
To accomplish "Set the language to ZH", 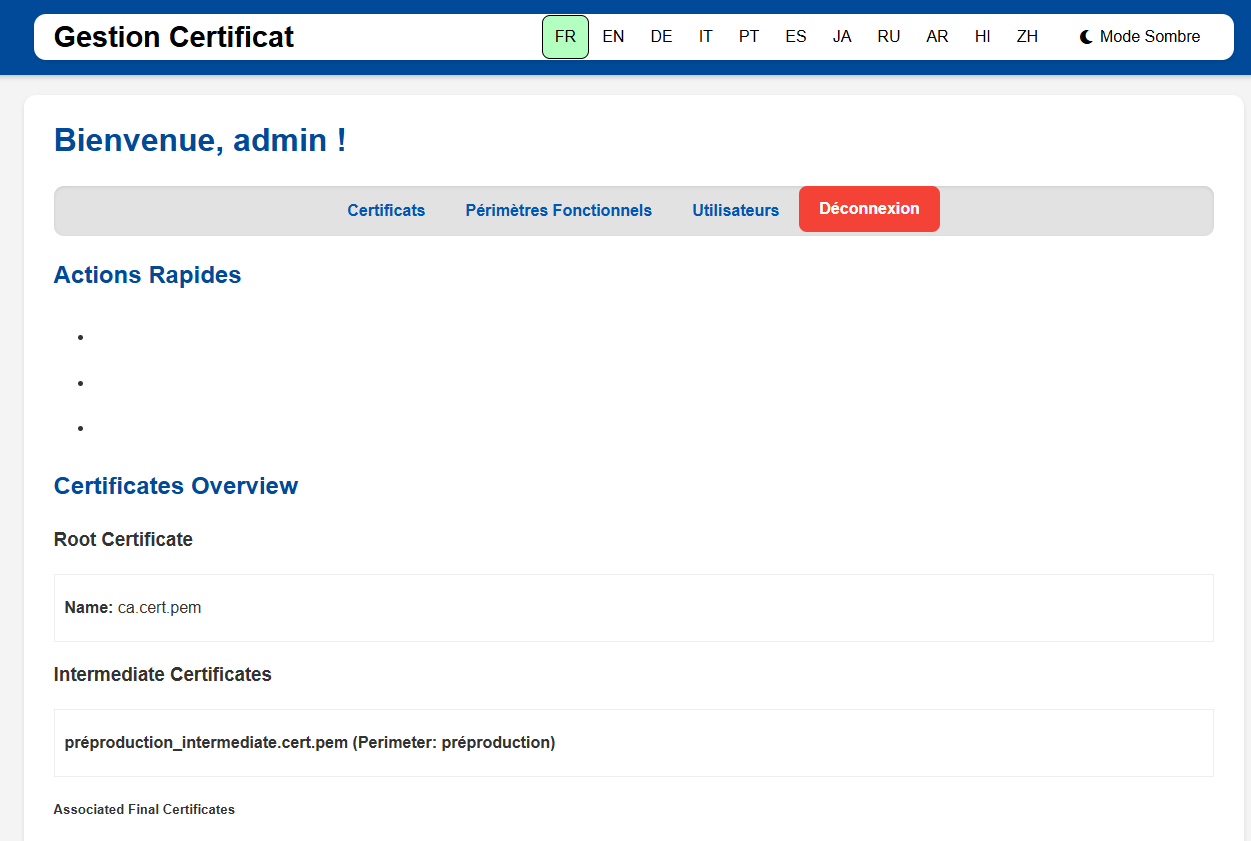I will pos(1027,37).
